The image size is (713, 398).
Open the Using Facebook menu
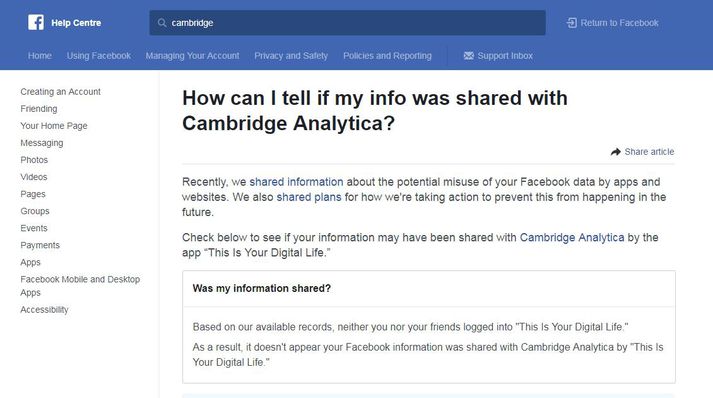pyautogui.click(x=99, y=55)
